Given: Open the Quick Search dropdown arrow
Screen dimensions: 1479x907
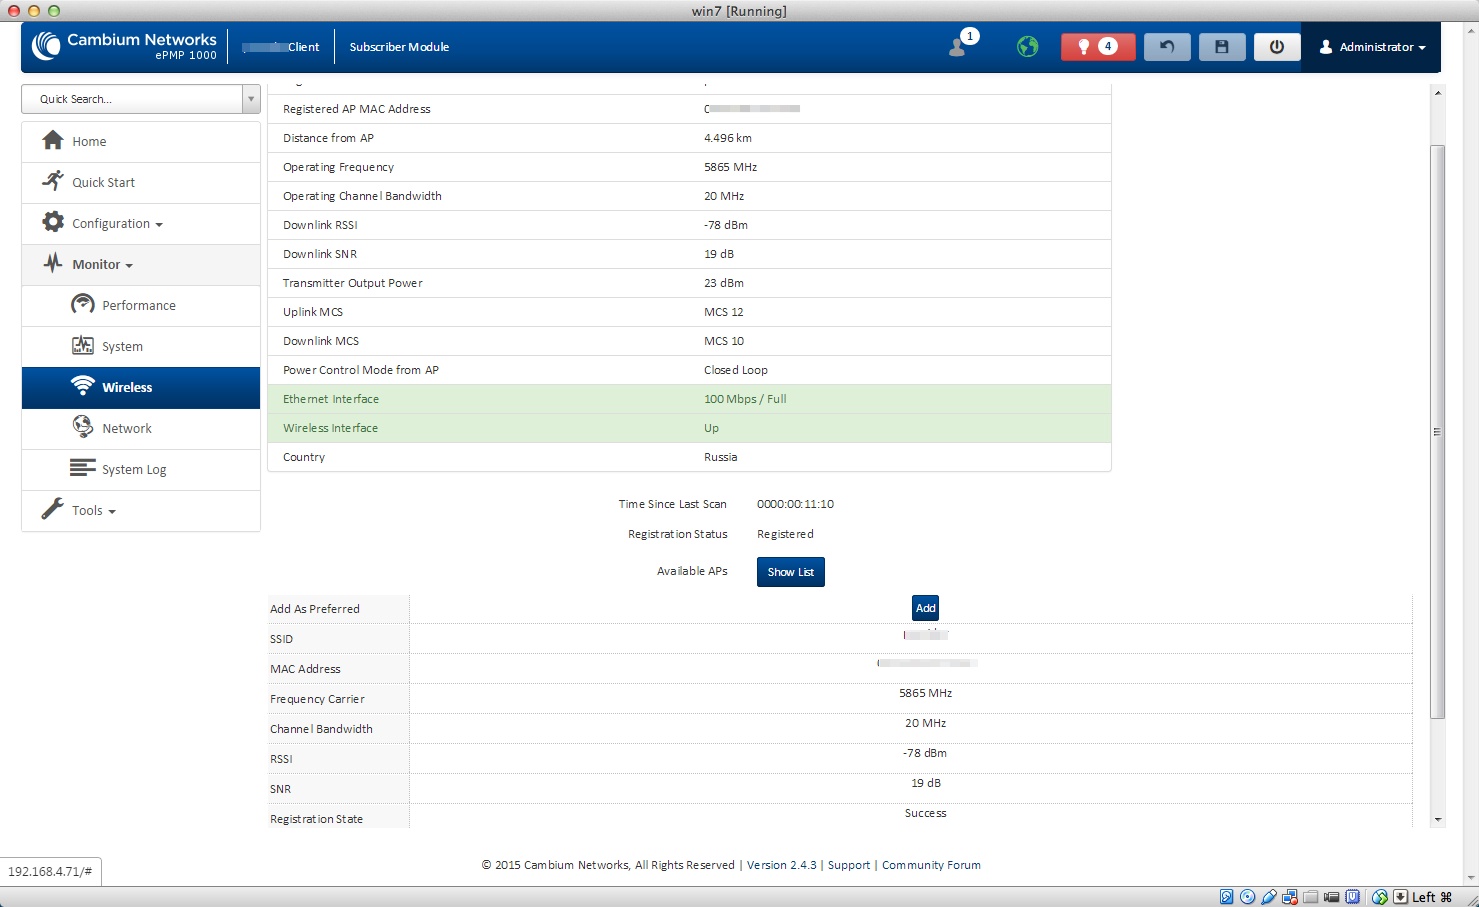Looking at the screenshot, I should pos(250,99).
